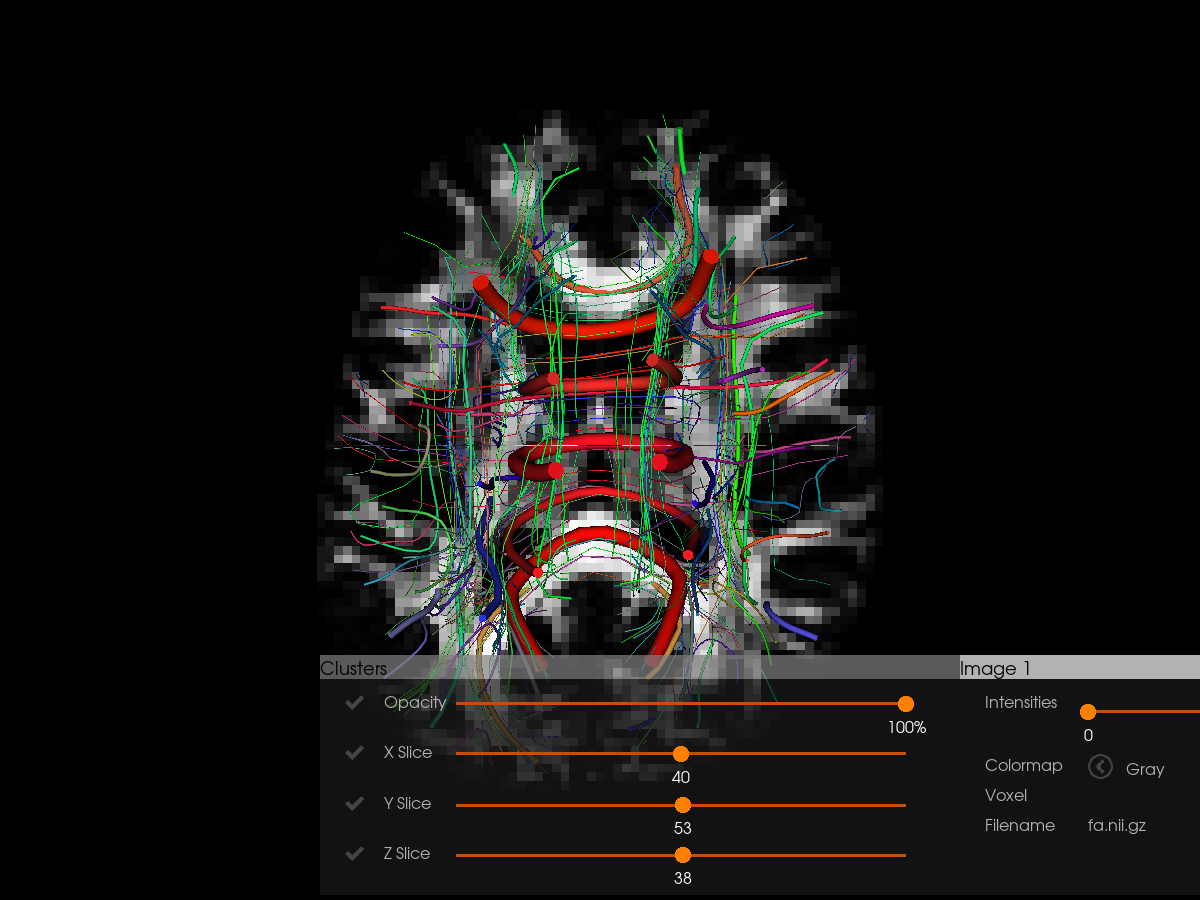Grab the Y Slice slider handle
This screenshot has width=1200, height=900.
(x=683, y=805)
